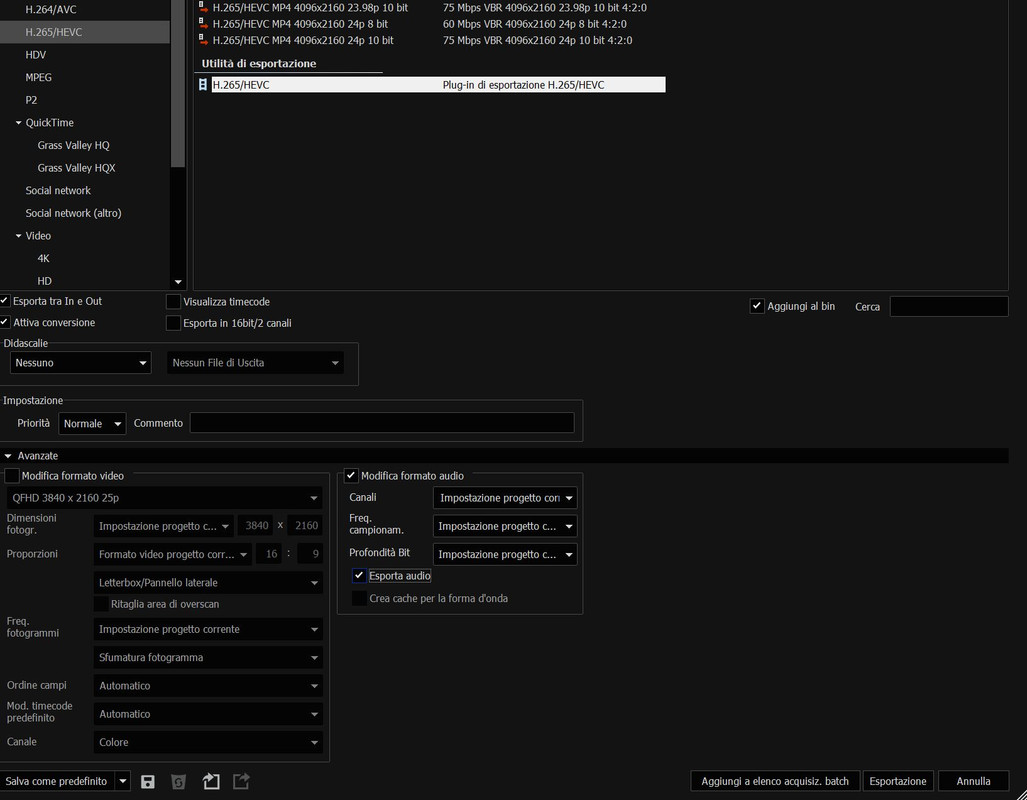Select H.265/HEVC plug-in di esportazione row
This screenshot has height=800, width=1027.
tap(438, 85)
